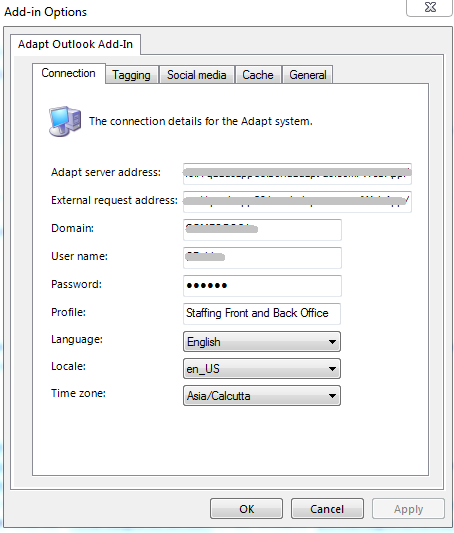Click into the Domain text field

point(262,230)
